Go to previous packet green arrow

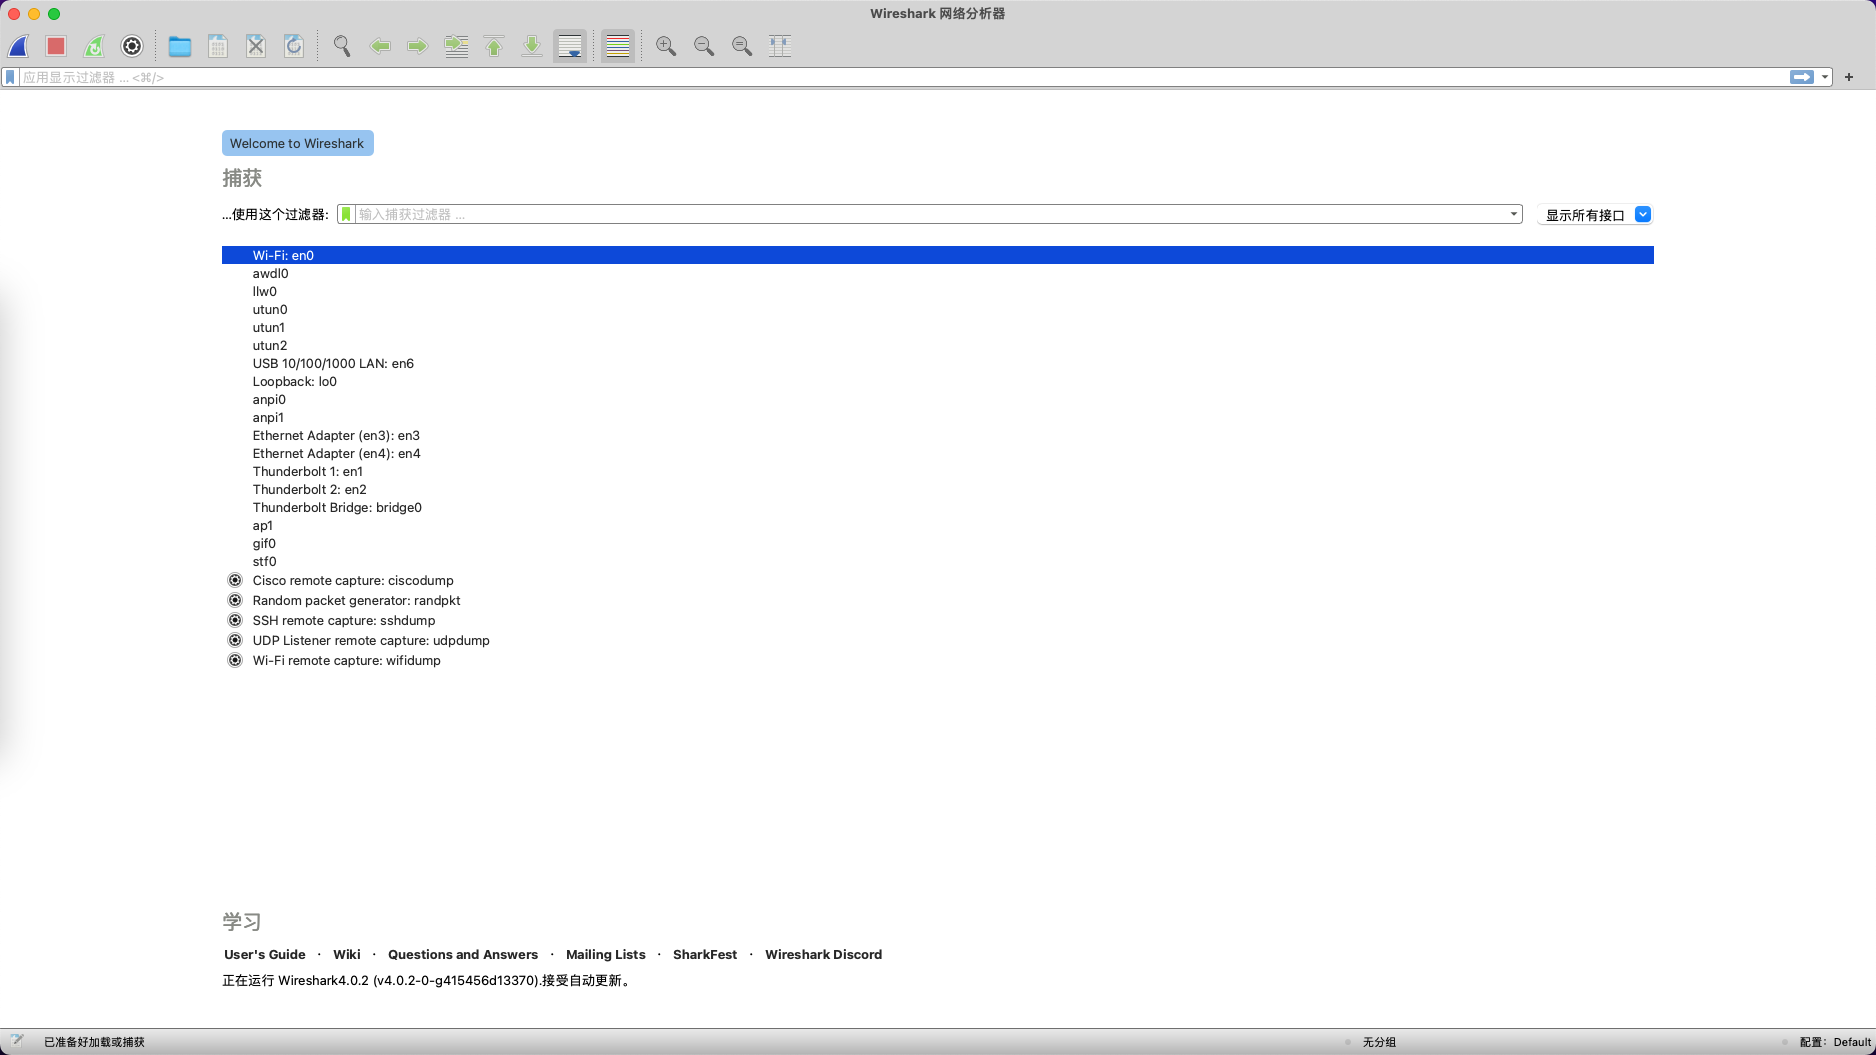pos(380,46)
